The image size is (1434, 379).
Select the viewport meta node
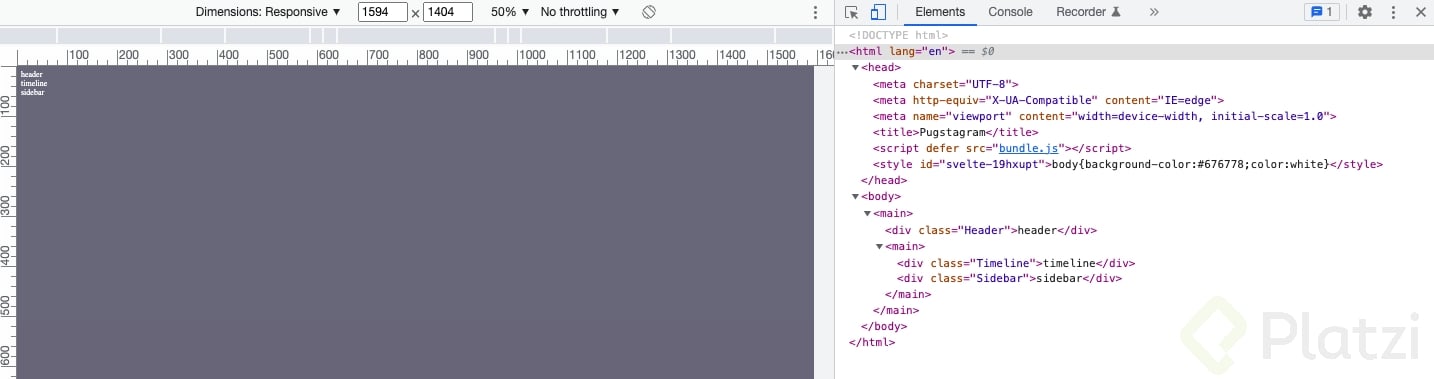pyautogui.click(x=1104, y=116)
